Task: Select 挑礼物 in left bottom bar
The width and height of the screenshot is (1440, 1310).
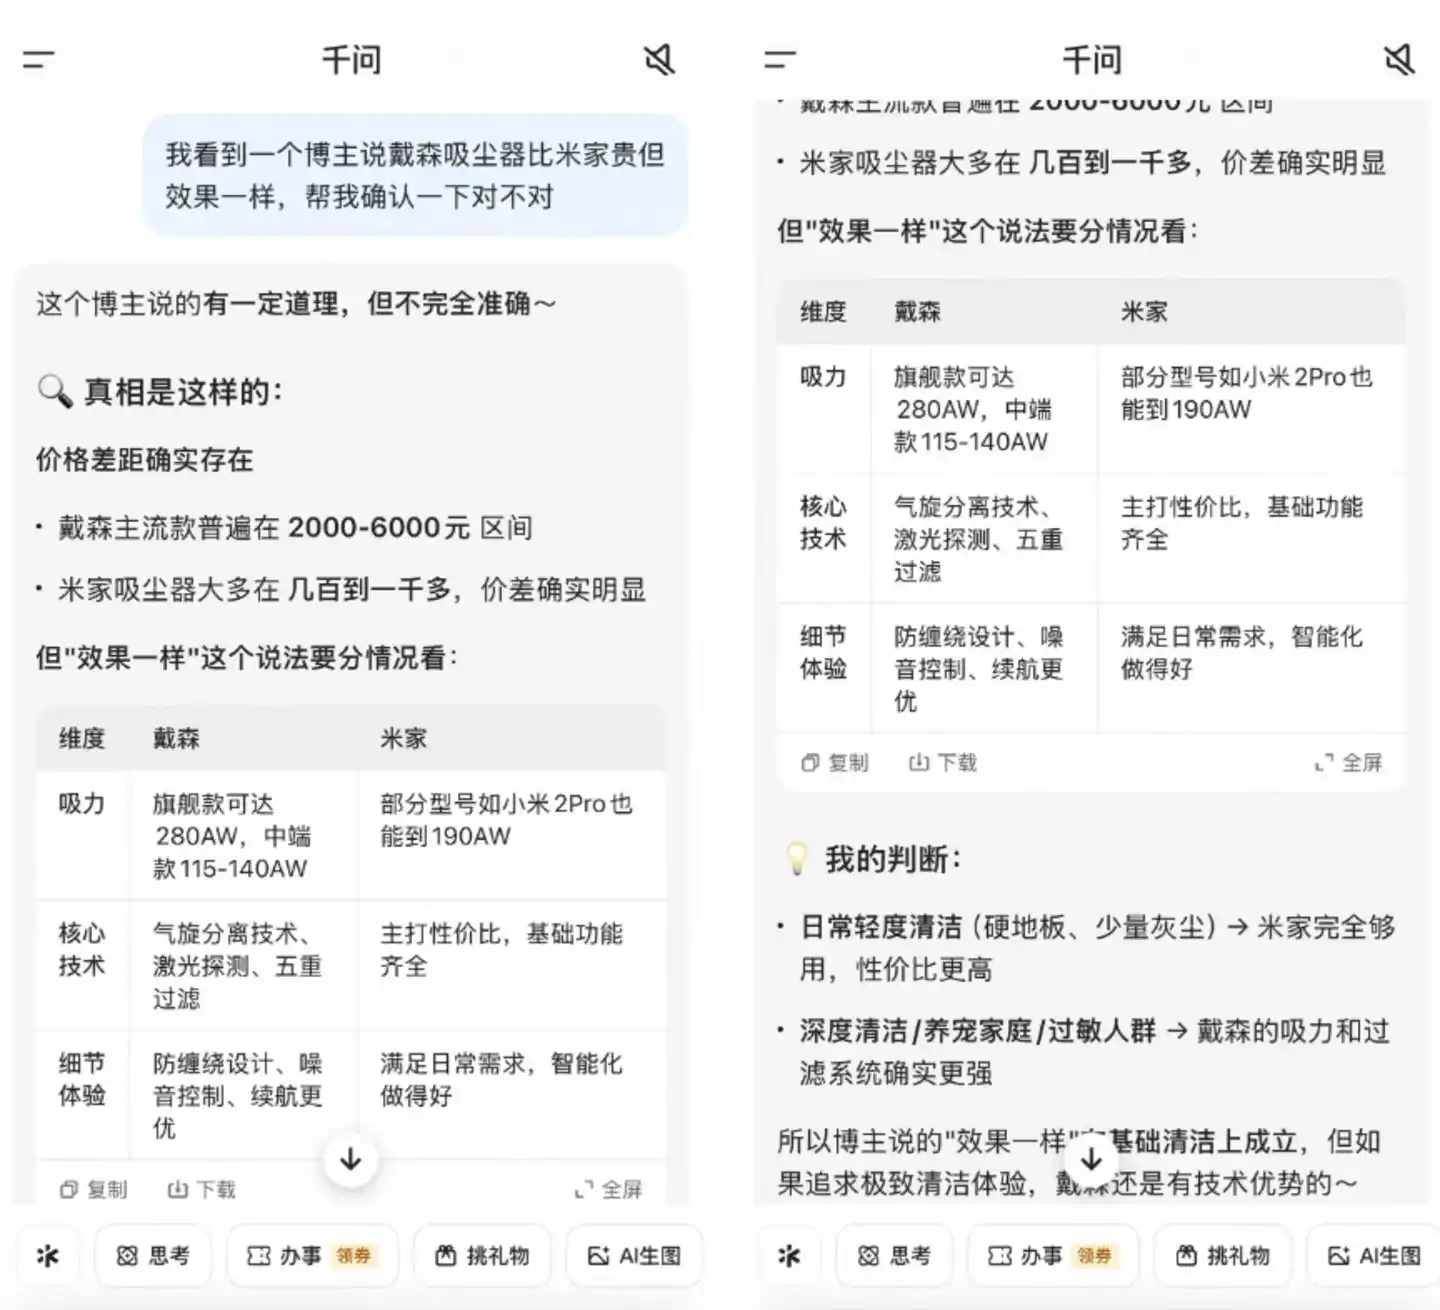Action: click(482, 1255)
